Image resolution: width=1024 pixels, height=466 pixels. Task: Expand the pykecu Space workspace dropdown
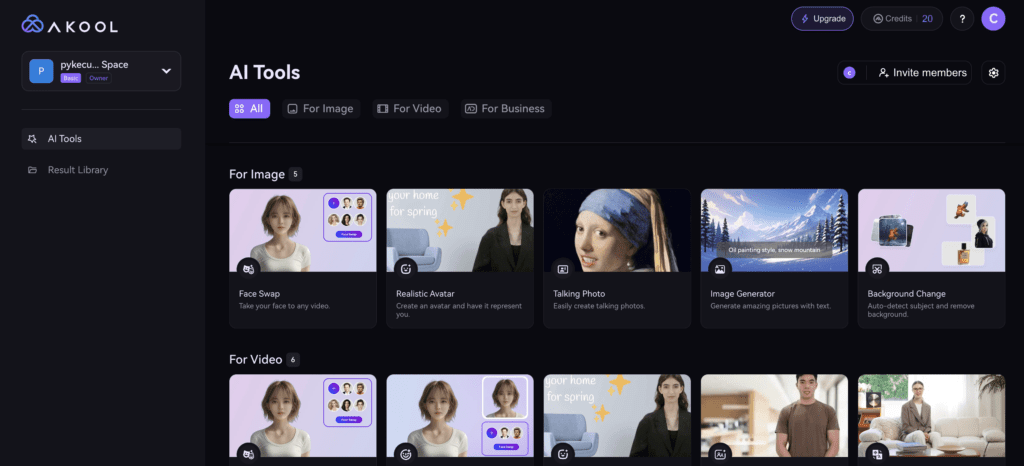tap(166, 71)
